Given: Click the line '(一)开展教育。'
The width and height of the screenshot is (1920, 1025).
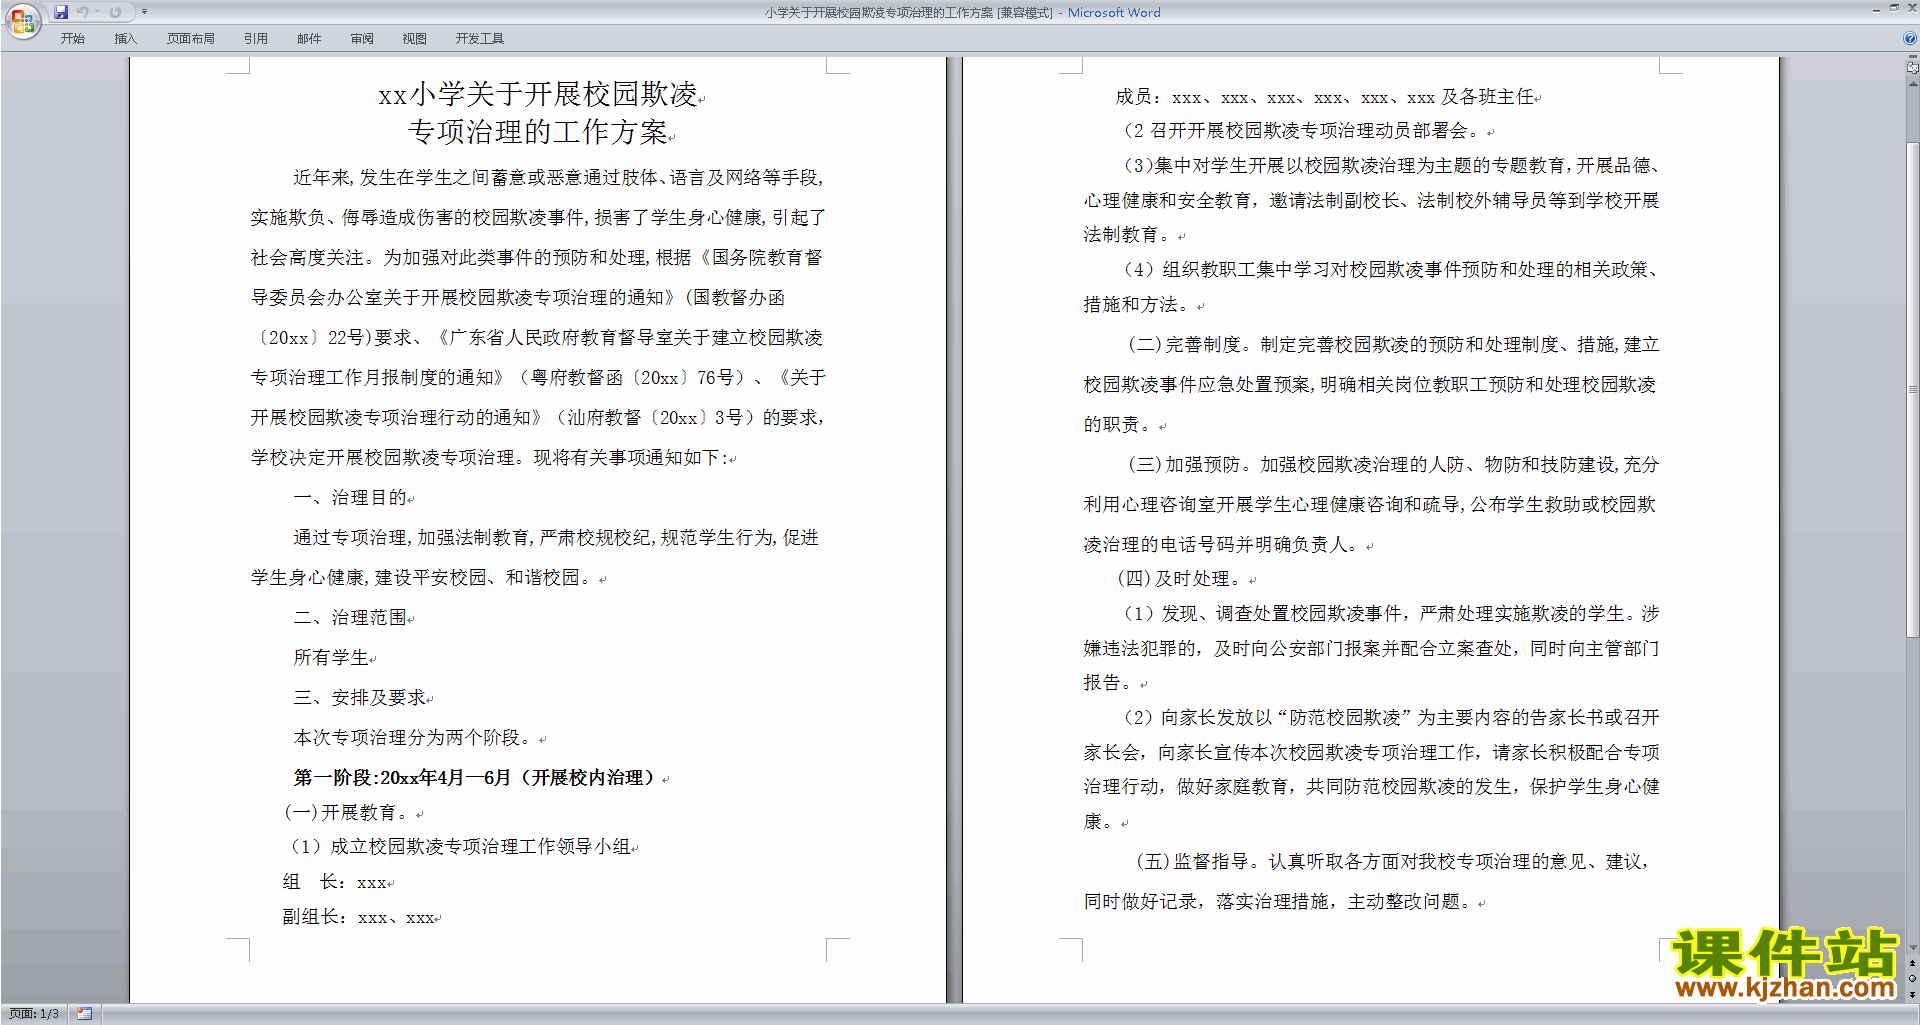Looking at the screenshot, I should (x=352, y=813).
